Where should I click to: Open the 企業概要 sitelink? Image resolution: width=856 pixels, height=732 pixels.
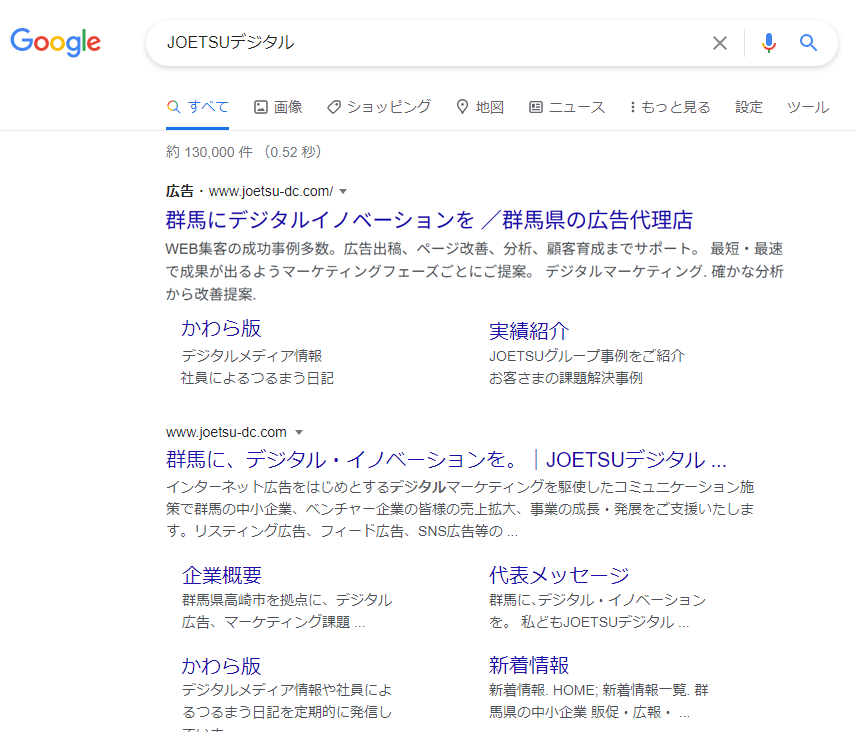(x=222, y=575)
